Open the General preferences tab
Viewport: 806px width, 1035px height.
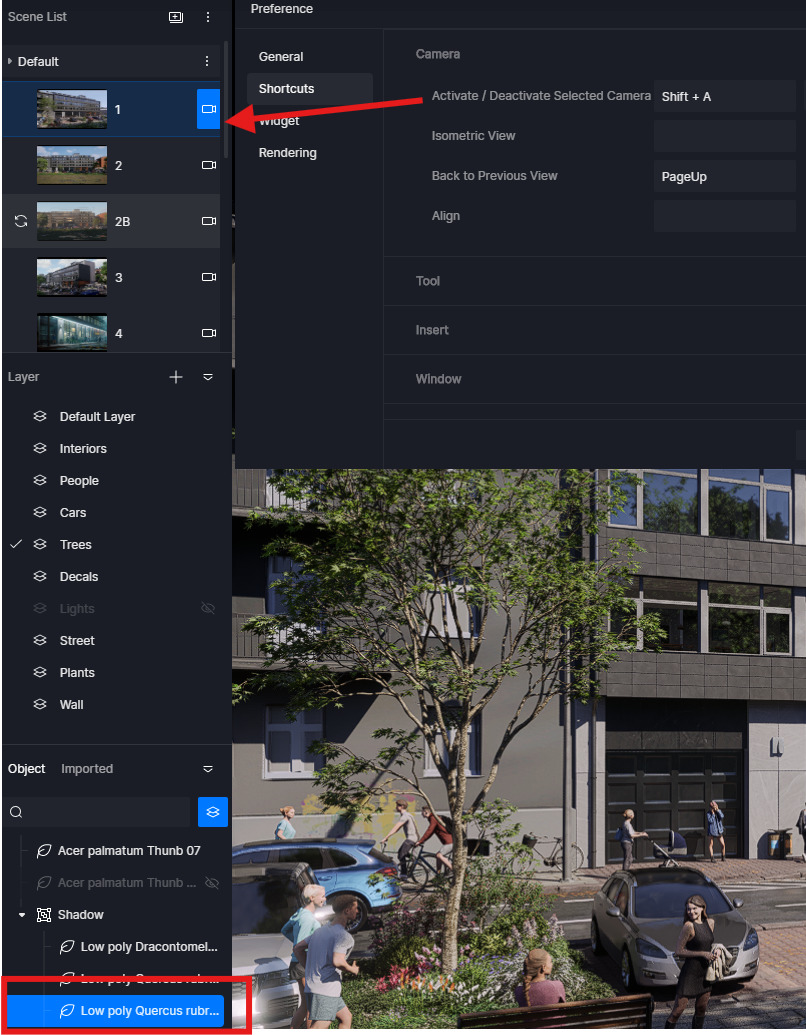(x=281, y=57)
